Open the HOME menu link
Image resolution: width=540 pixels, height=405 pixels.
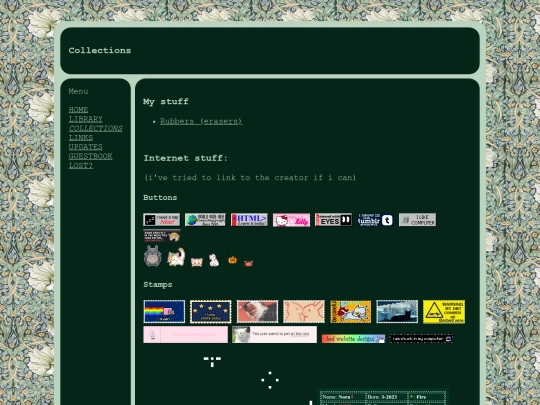pyautogui.click(x=78, y=110)
